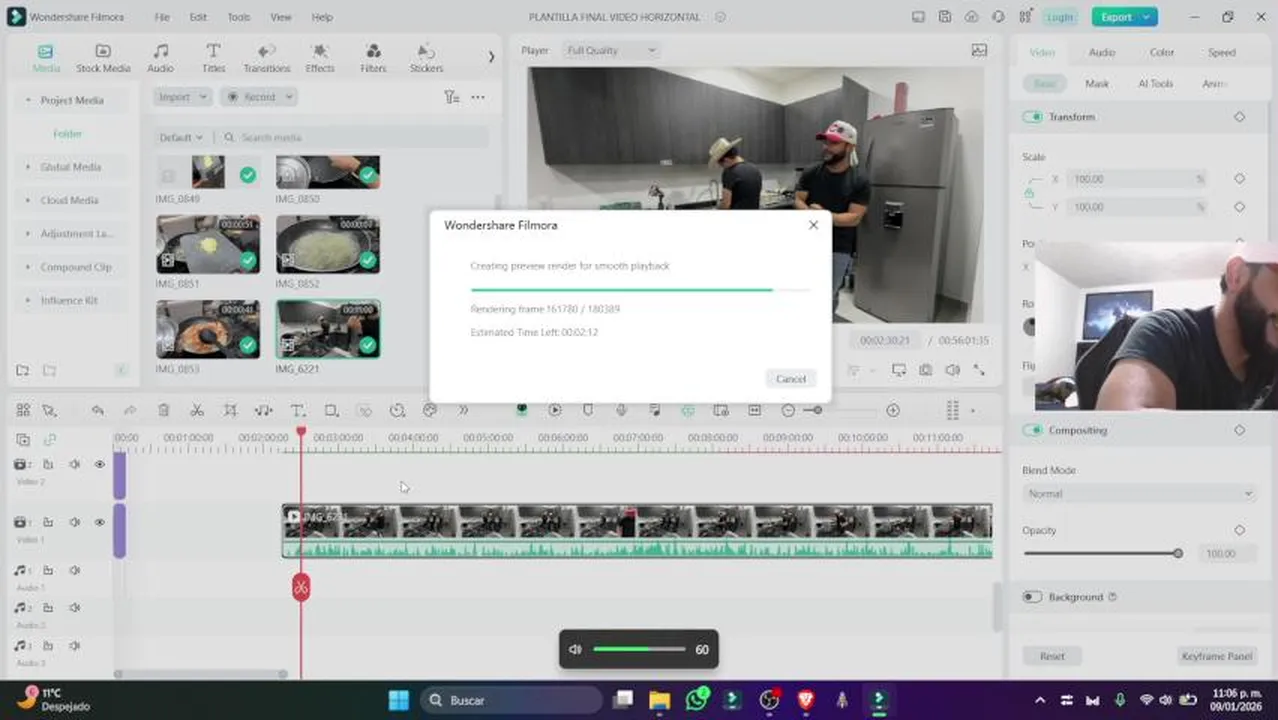
Task: Cancel the preview render dialog
Action: (790, 379)
